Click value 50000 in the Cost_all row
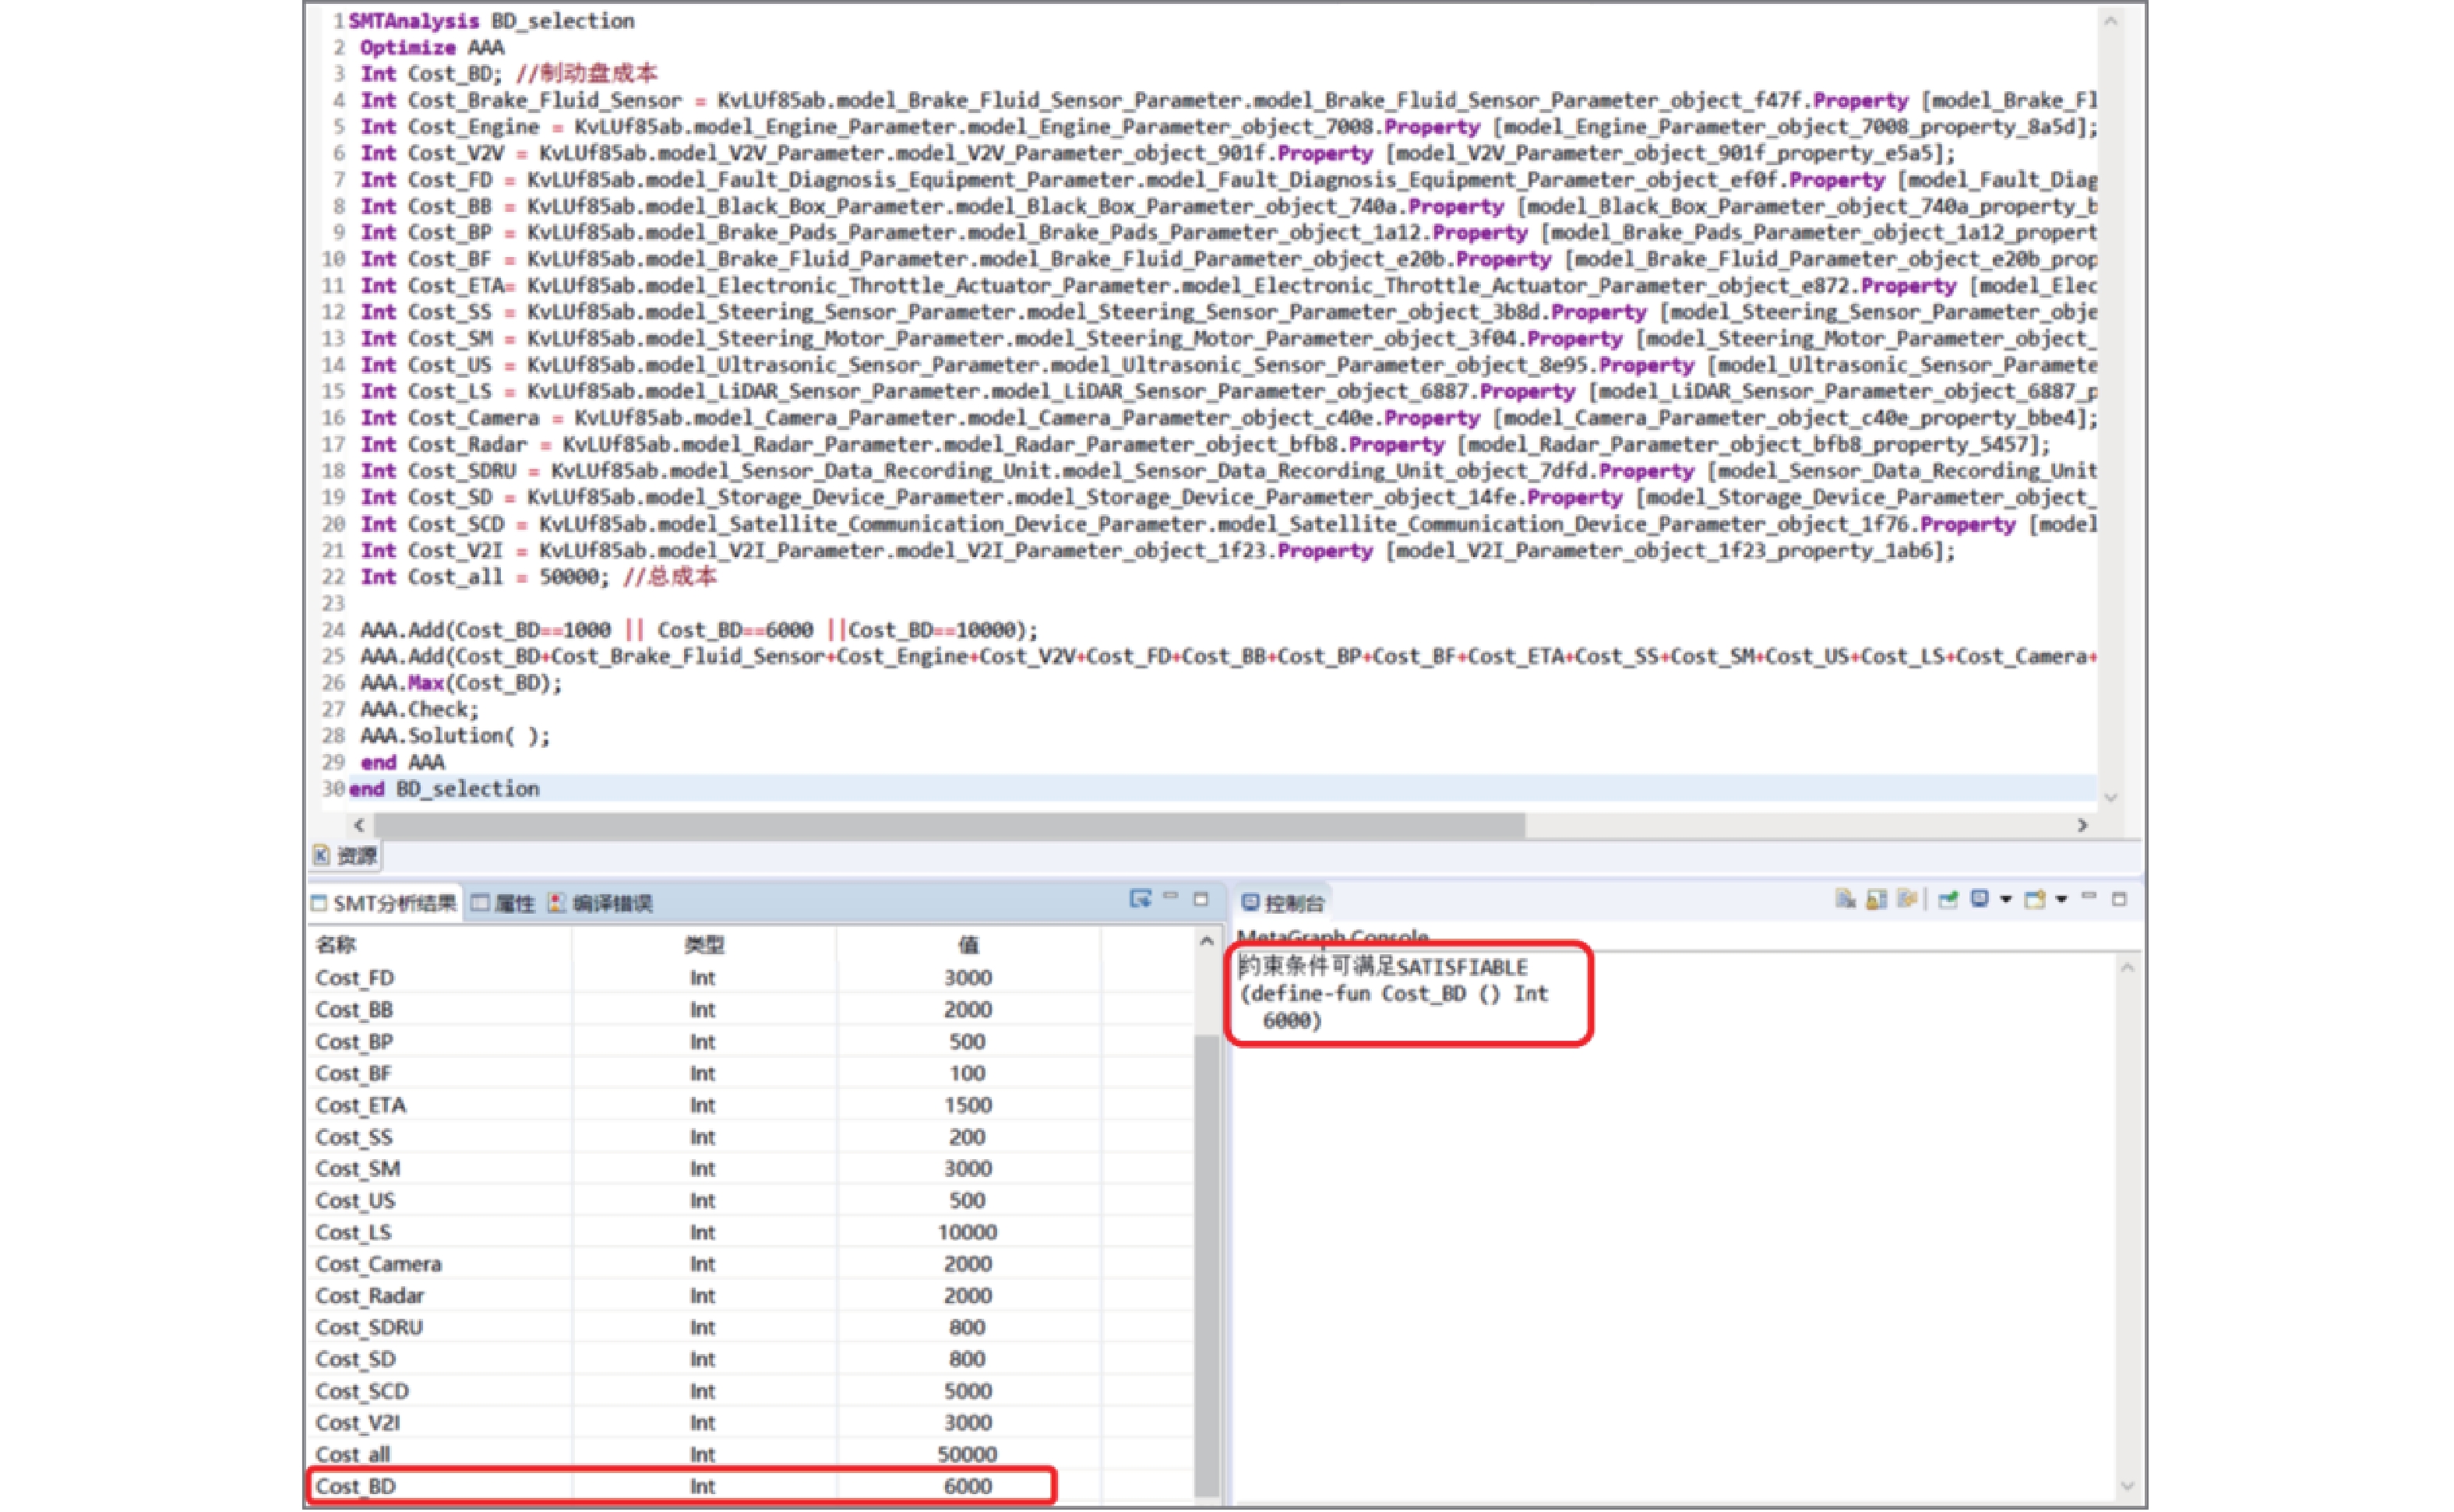This screenshot has width=2454, height=1512. click(967, 1455)
